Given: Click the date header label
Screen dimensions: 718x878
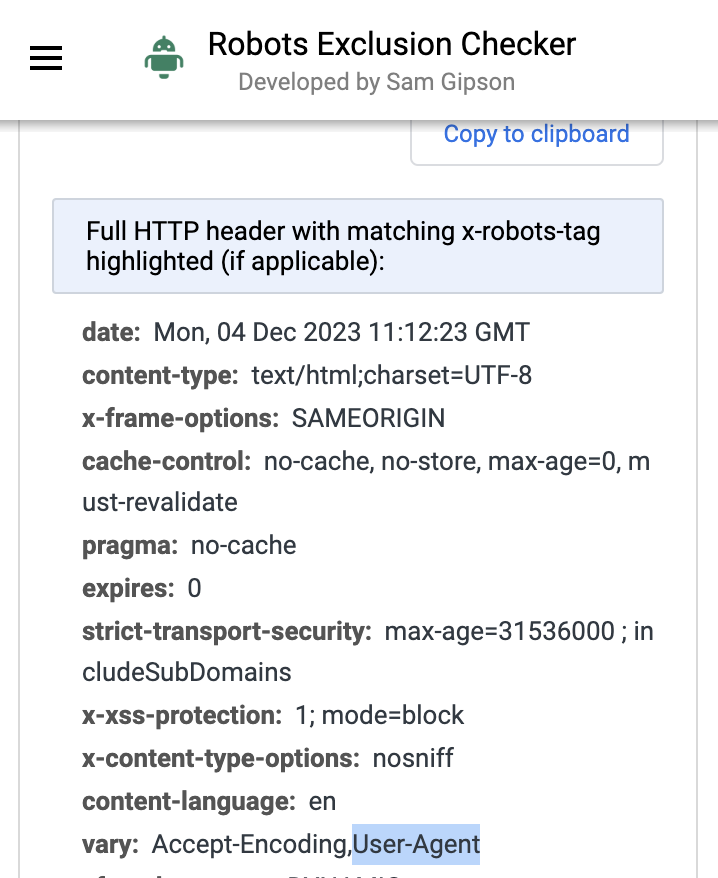Looking at the screenshot, I should tap(111, 332).
